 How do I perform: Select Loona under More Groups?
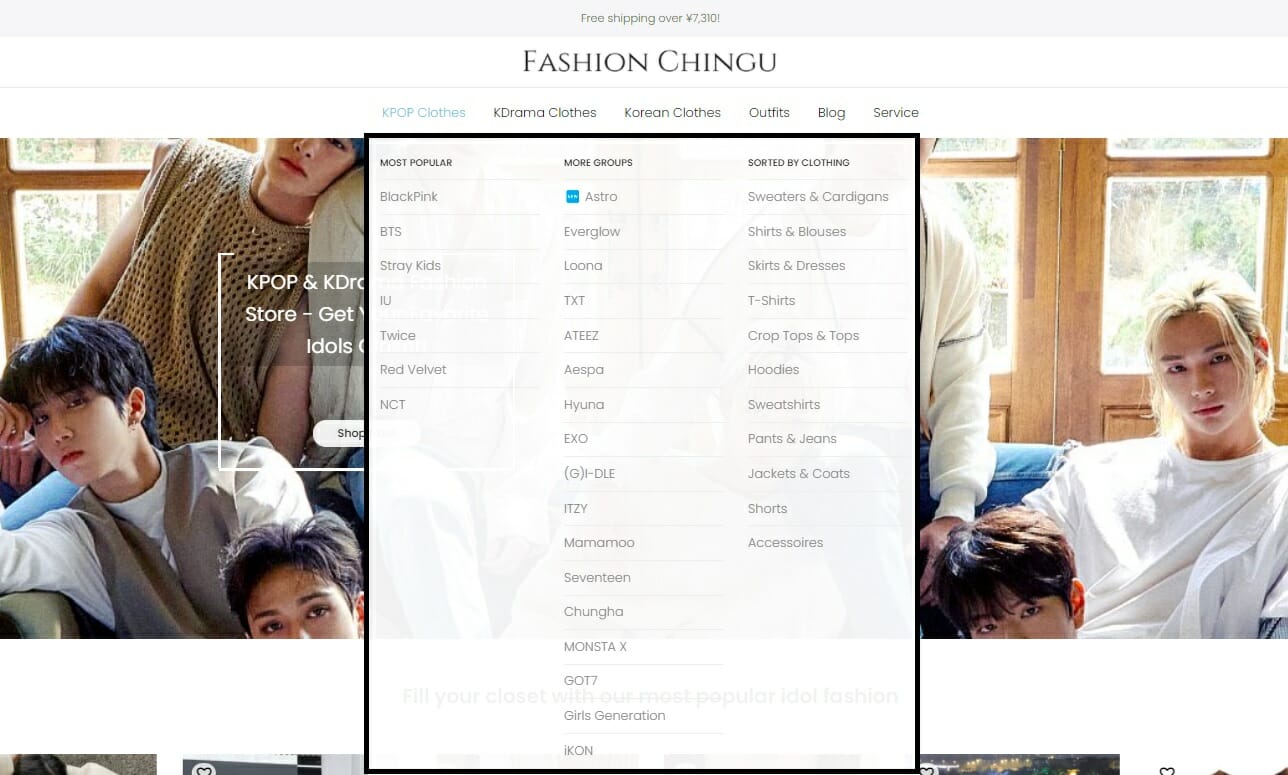(583, 266)
